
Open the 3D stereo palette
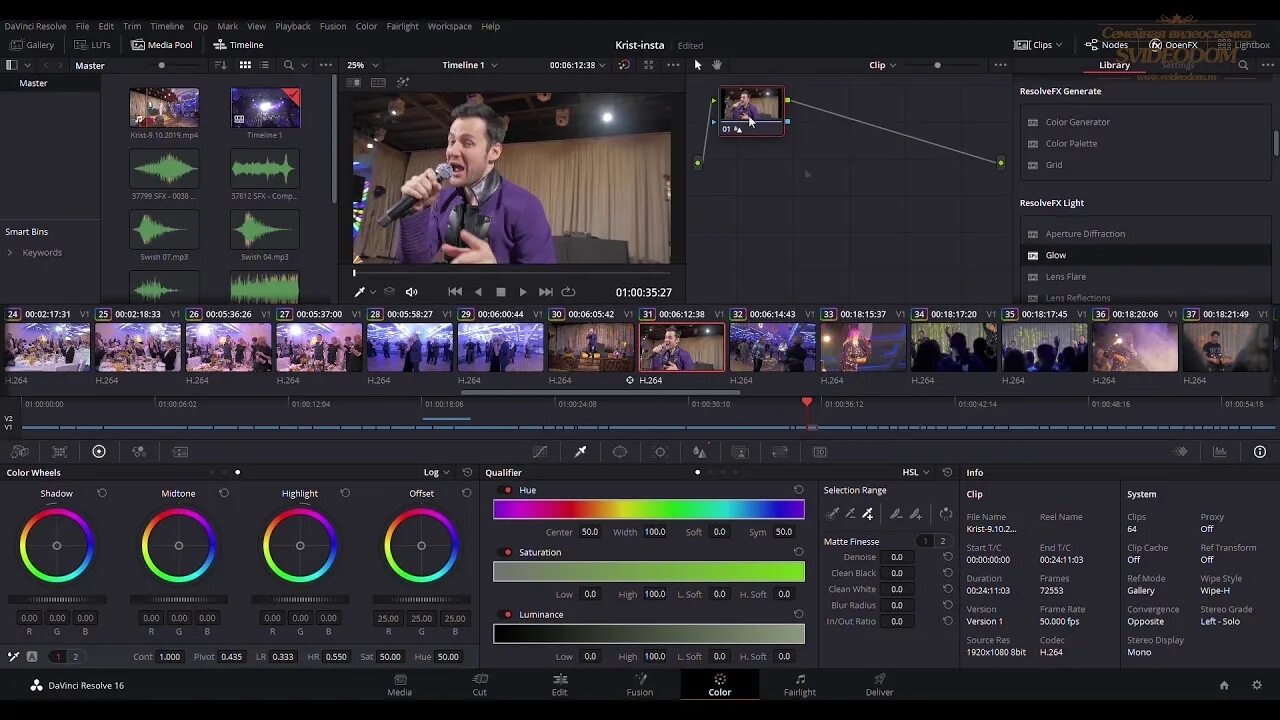tap(820, 452)
